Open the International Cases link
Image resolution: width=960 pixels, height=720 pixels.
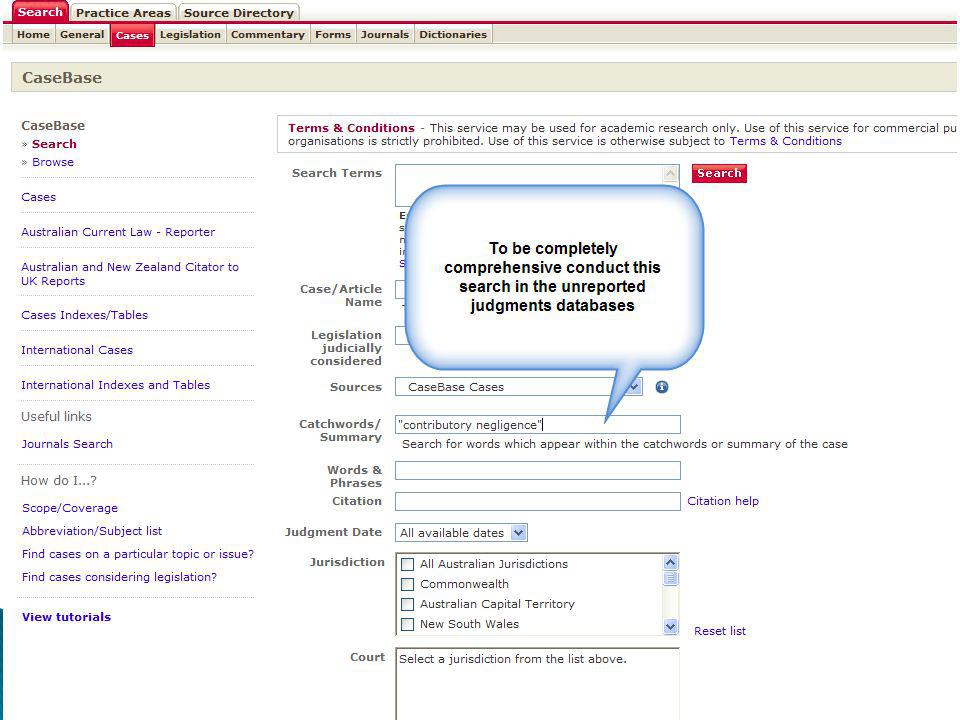77,350
